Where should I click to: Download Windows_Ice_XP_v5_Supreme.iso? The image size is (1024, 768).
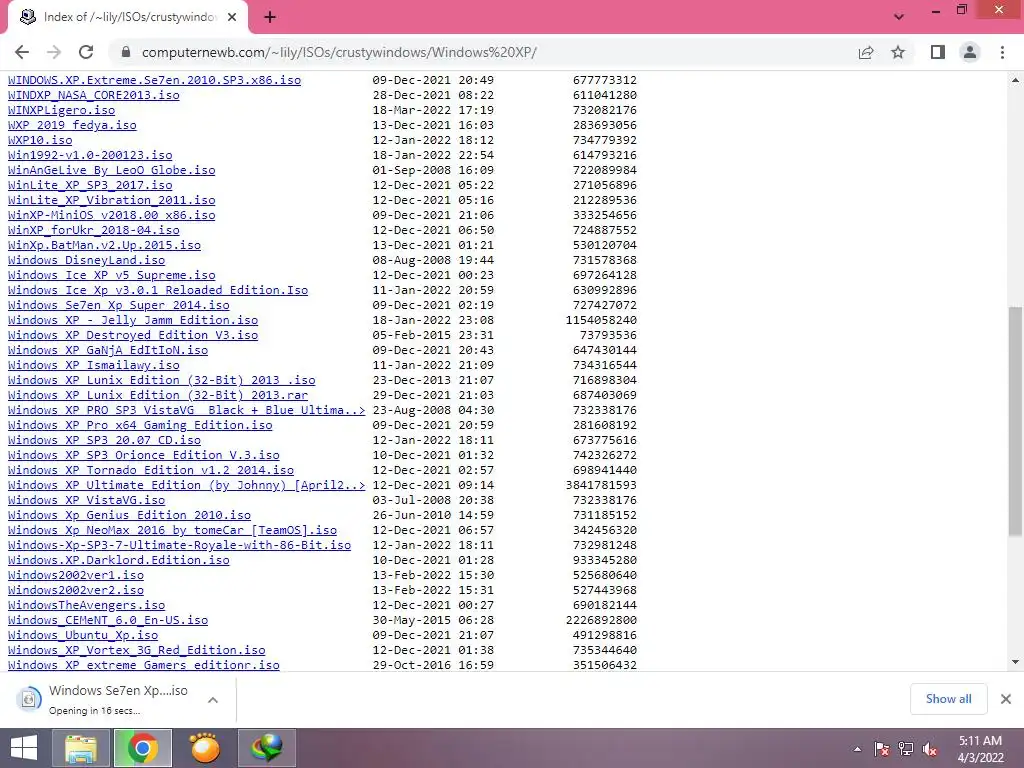pos(112,276)
